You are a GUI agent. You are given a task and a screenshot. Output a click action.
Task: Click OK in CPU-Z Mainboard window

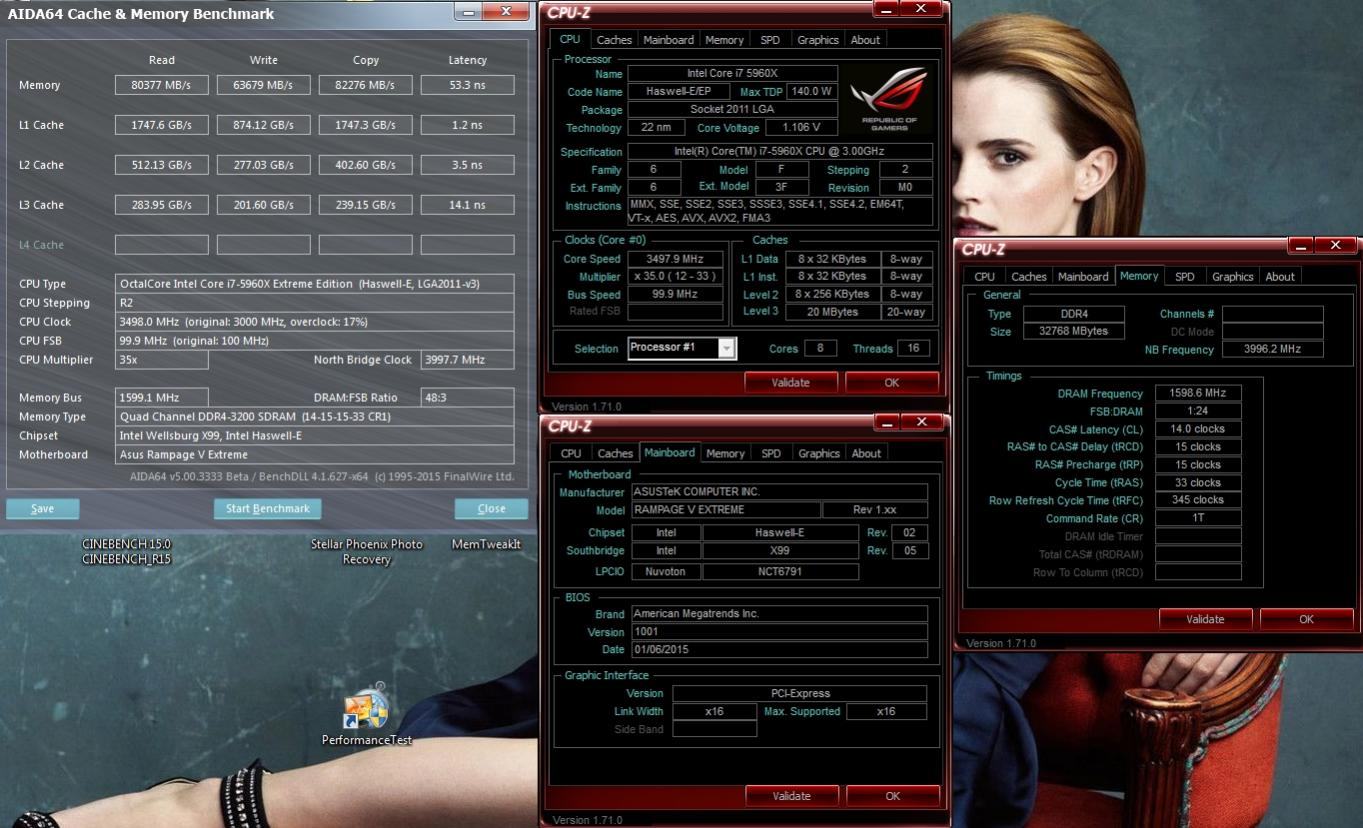[893, 796]
